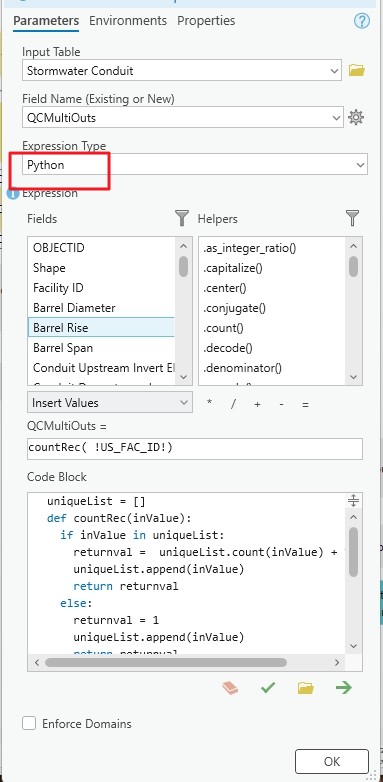Switch to the Properties tab
The height and width of the screenshot is (782, 383).
click(x=206, y=21)
